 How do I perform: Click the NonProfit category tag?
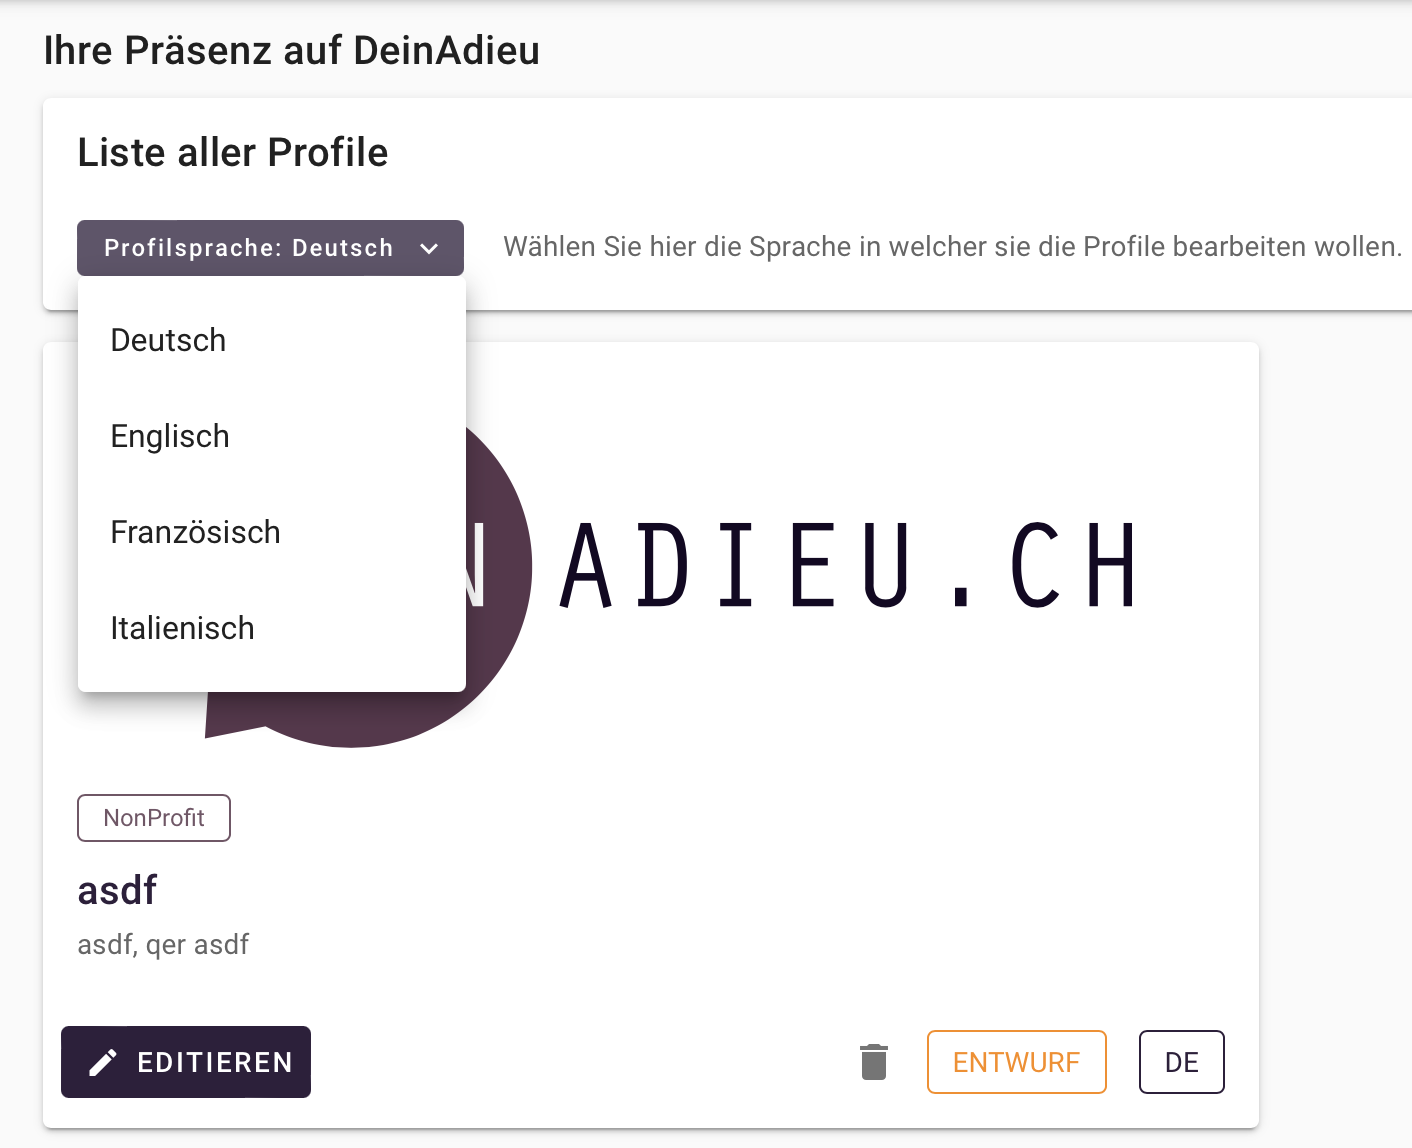point(154,818)
